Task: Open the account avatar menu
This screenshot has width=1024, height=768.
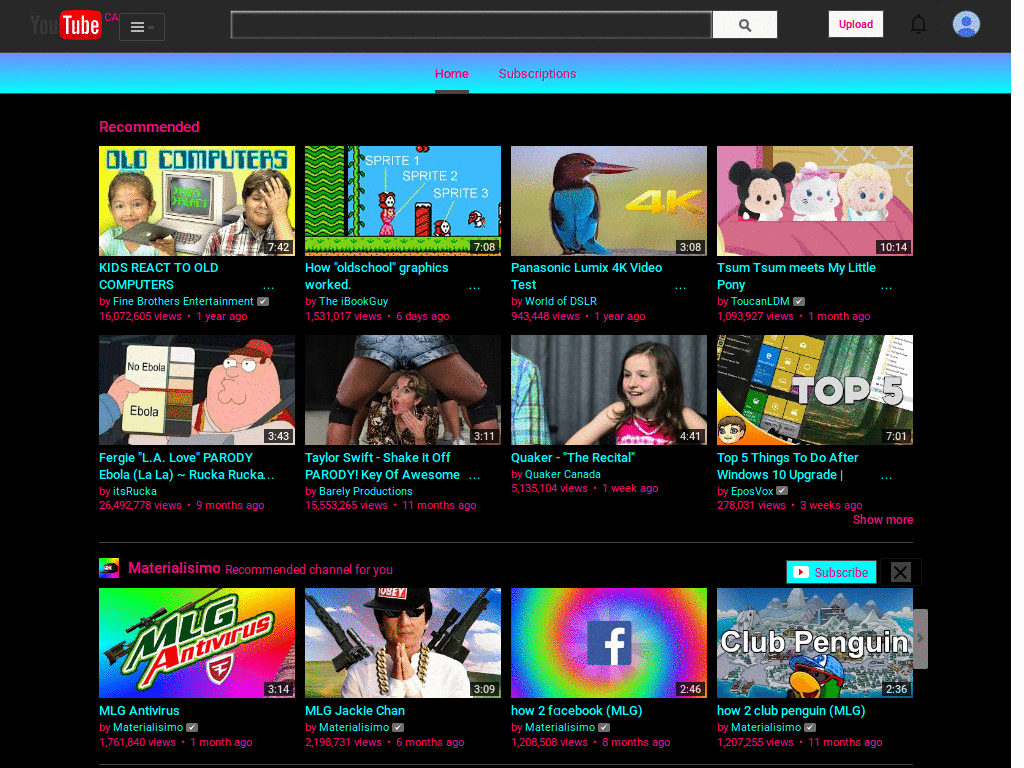Action: tap(966, 25)
